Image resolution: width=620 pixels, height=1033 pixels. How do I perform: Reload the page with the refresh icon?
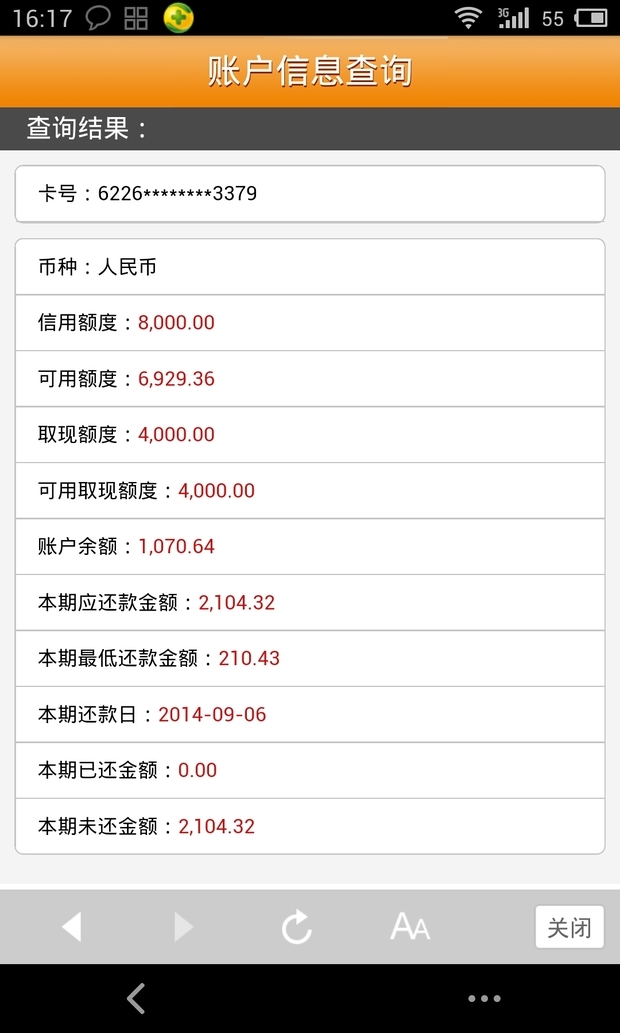(x=296, y=926)
